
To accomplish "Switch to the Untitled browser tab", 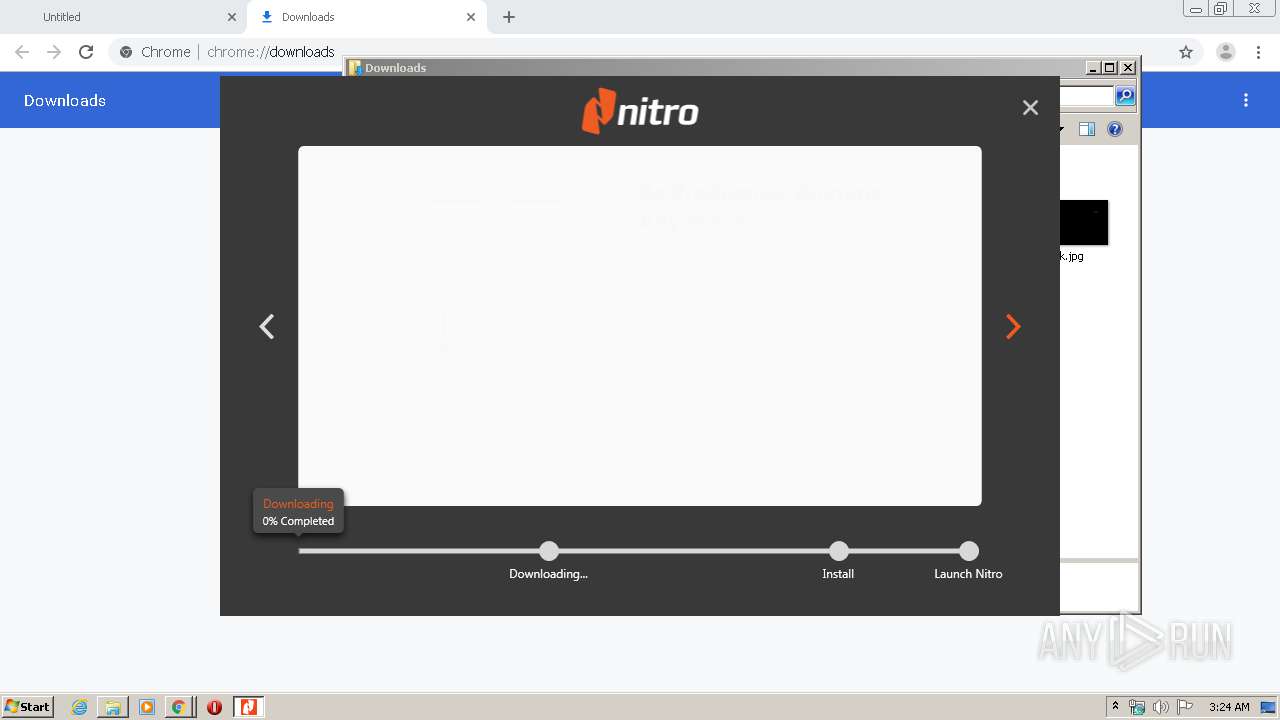I will [x=123, y=17].
